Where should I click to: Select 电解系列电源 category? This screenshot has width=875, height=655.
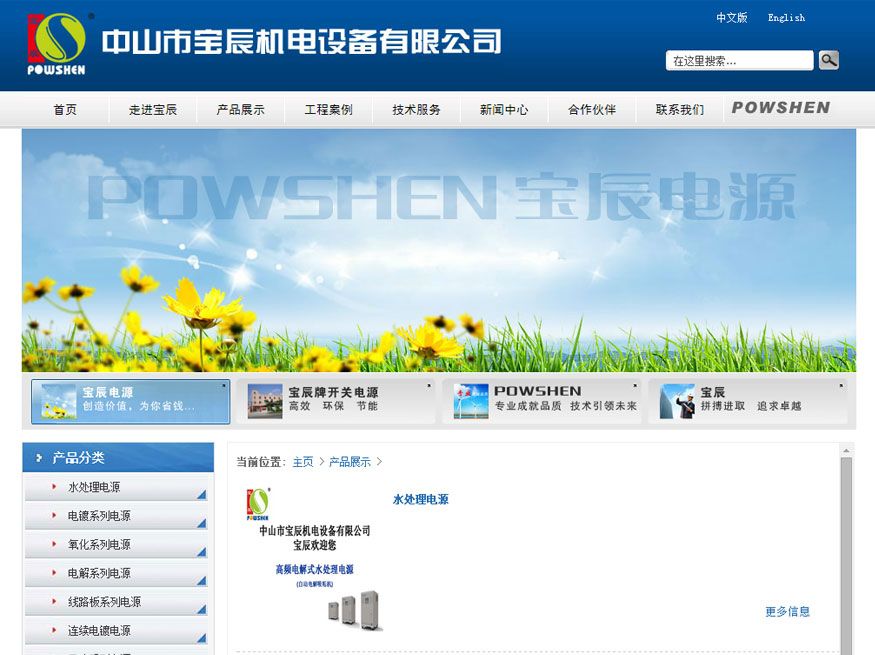[x=116, y=574]
